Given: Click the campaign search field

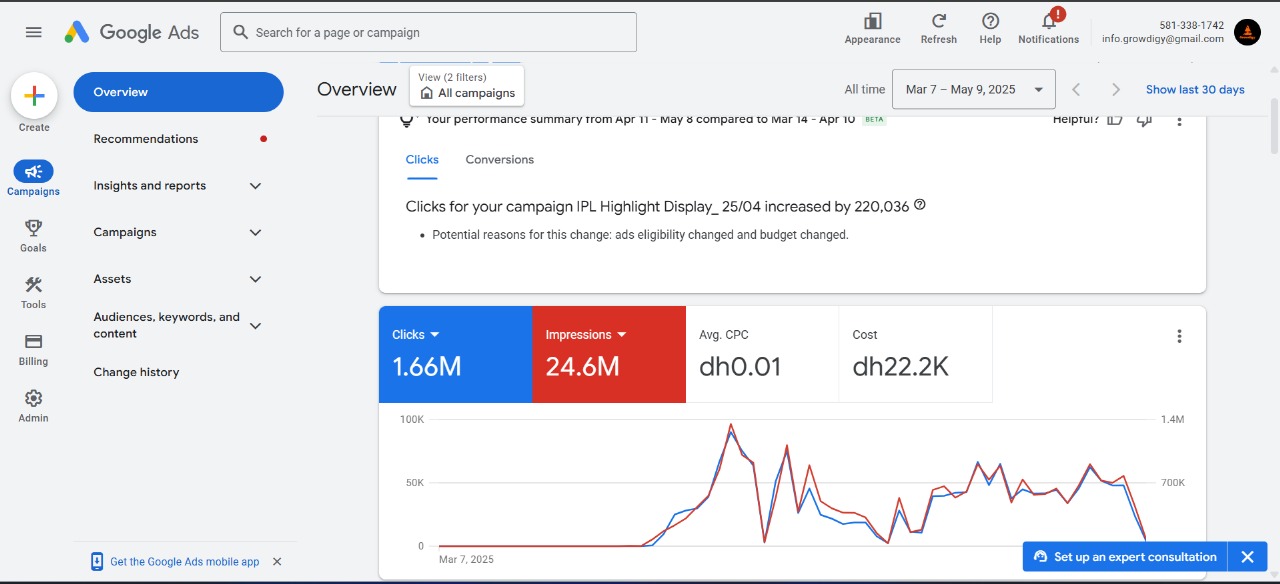Looking at the screenshot, I should (x=428, y=32).
